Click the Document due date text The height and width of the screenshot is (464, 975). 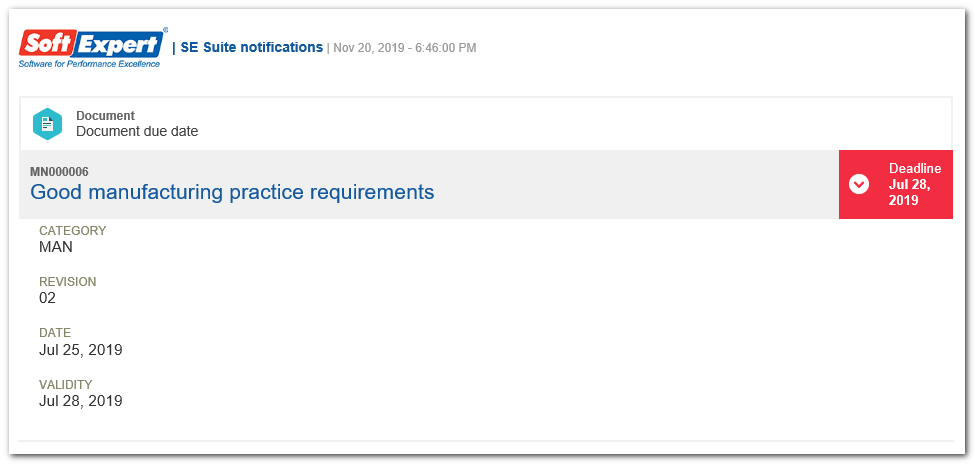[137, 132]
